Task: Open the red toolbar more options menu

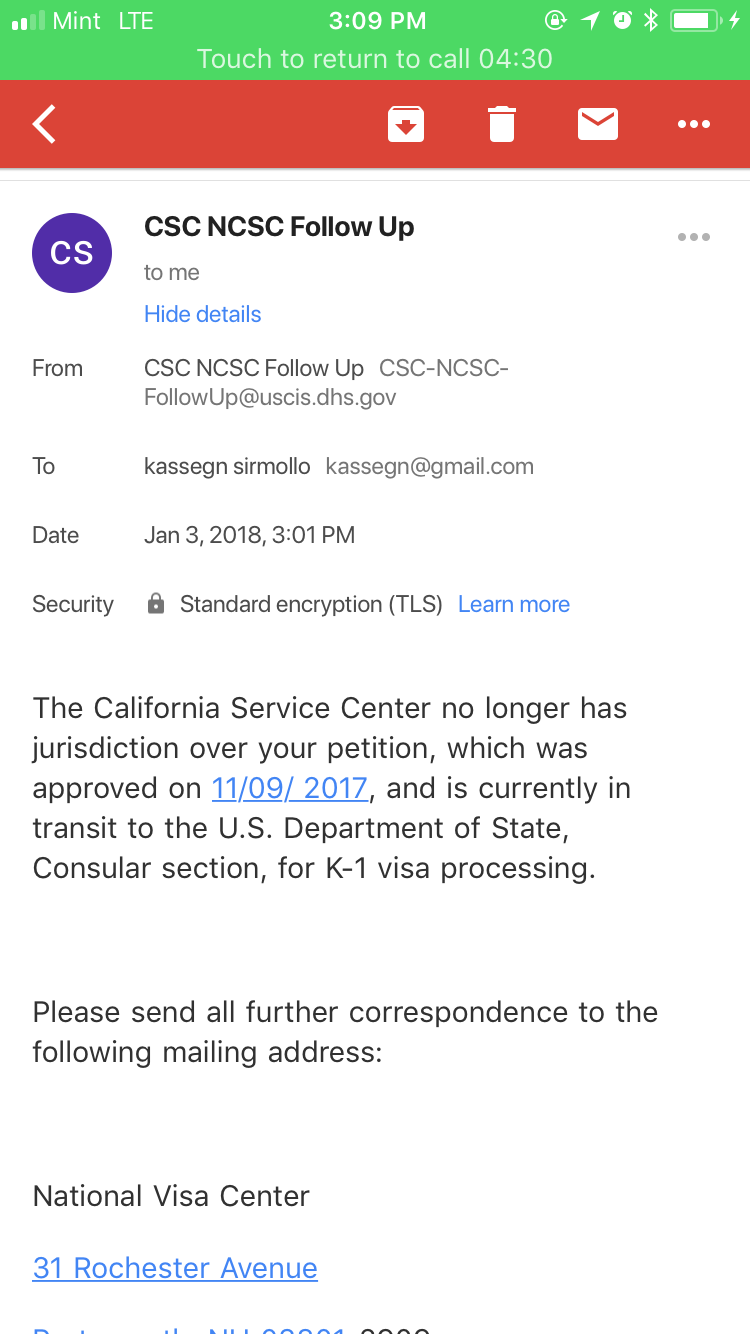Action: pyautogui.click(x=693, y=124)
